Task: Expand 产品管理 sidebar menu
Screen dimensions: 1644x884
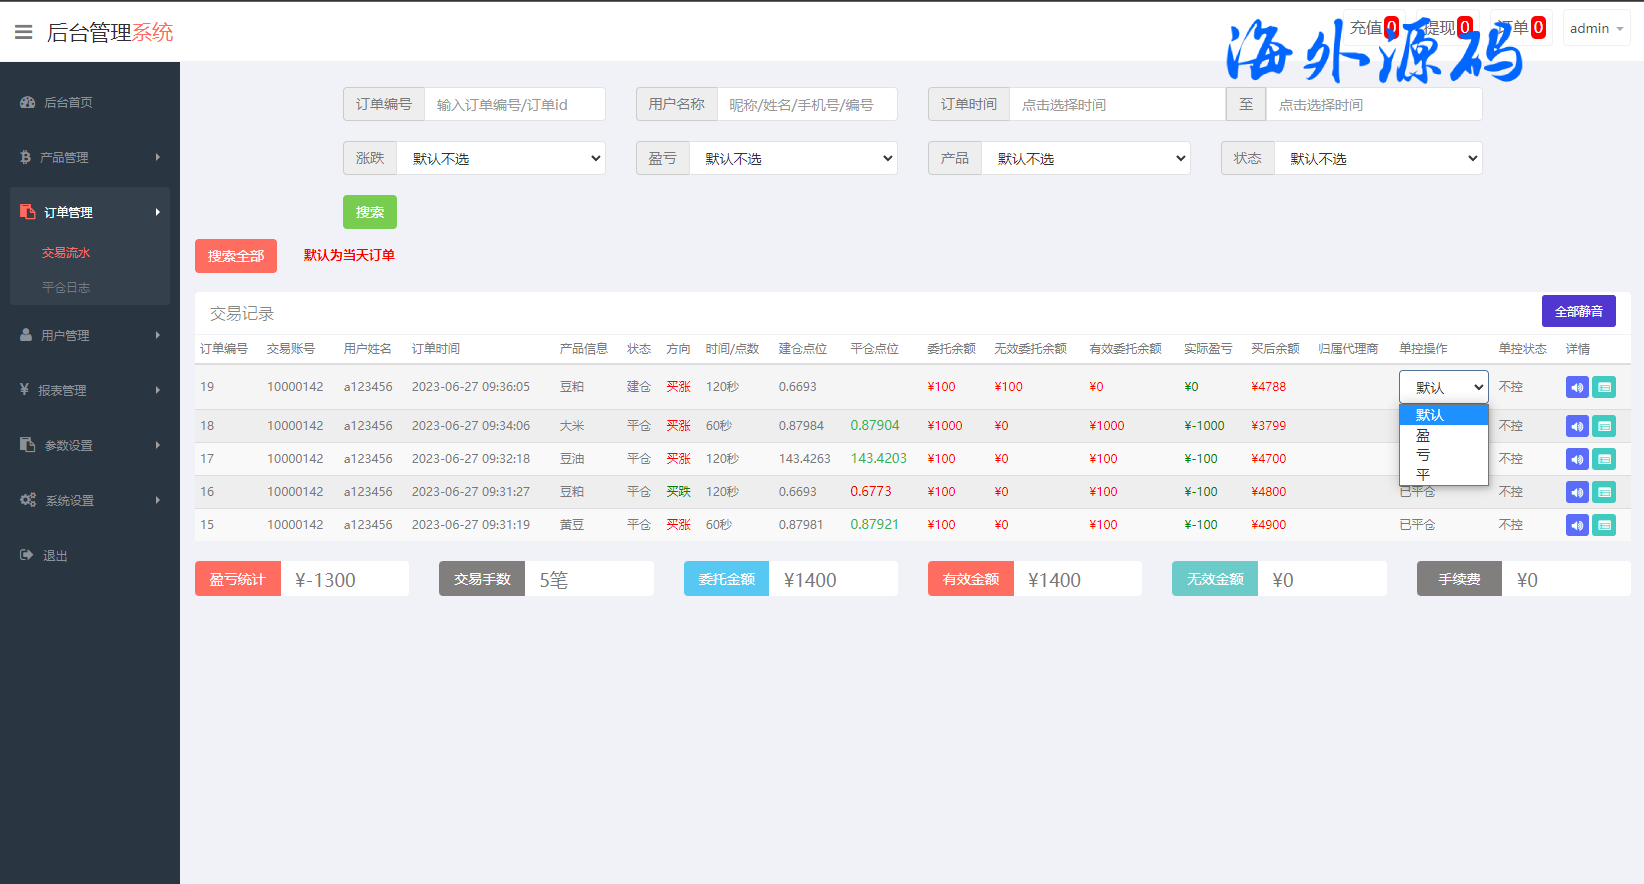Action: 90,157
